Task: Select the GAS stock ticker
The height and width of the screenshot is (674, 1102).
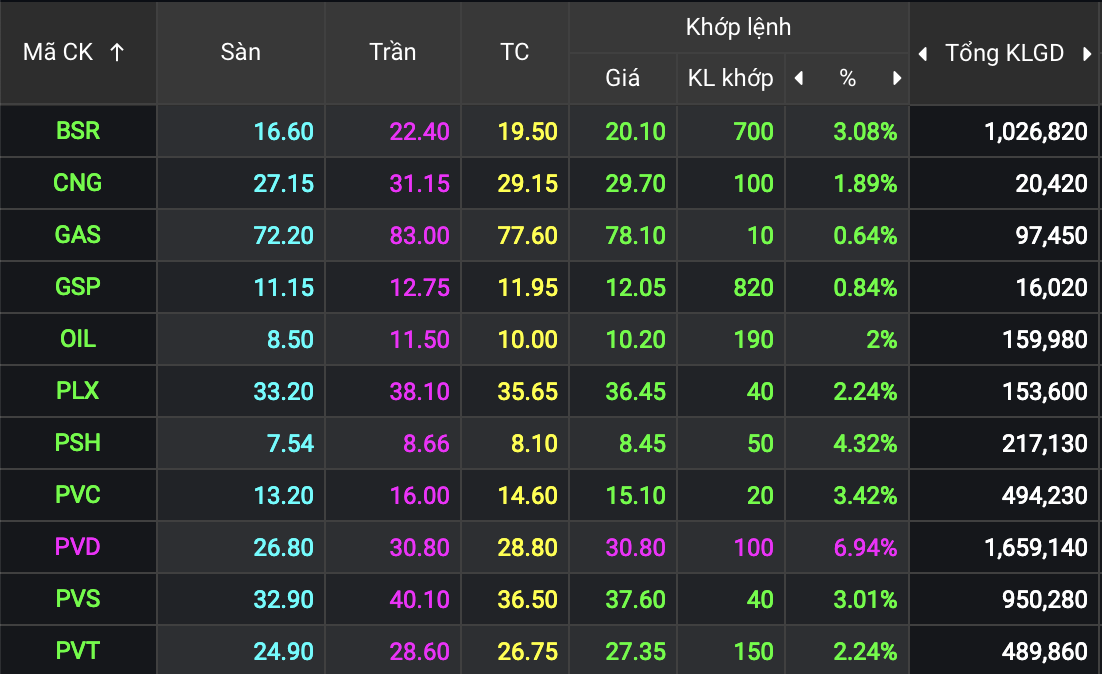Action: click(78, 235)
